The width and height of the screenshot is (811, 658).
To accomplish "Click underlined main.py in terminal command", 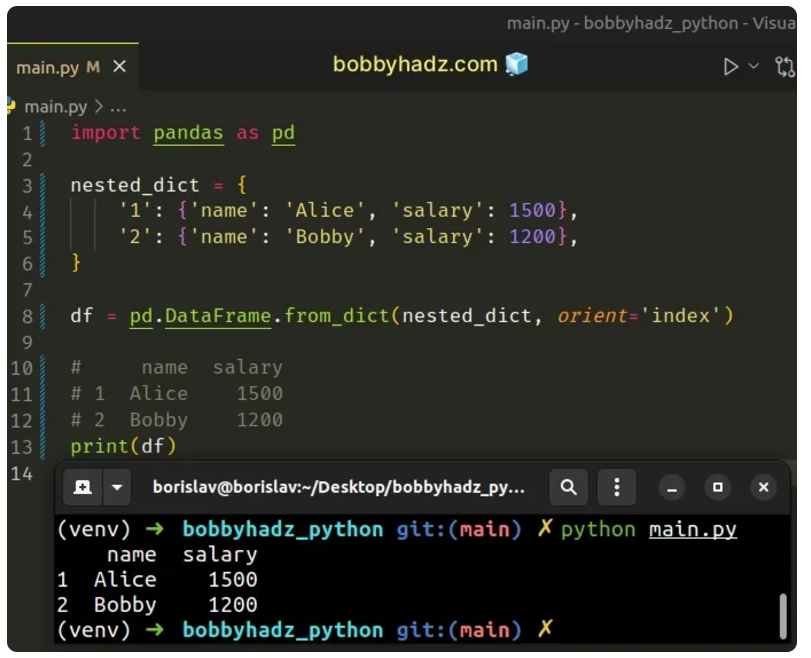I will coord(693,530).
